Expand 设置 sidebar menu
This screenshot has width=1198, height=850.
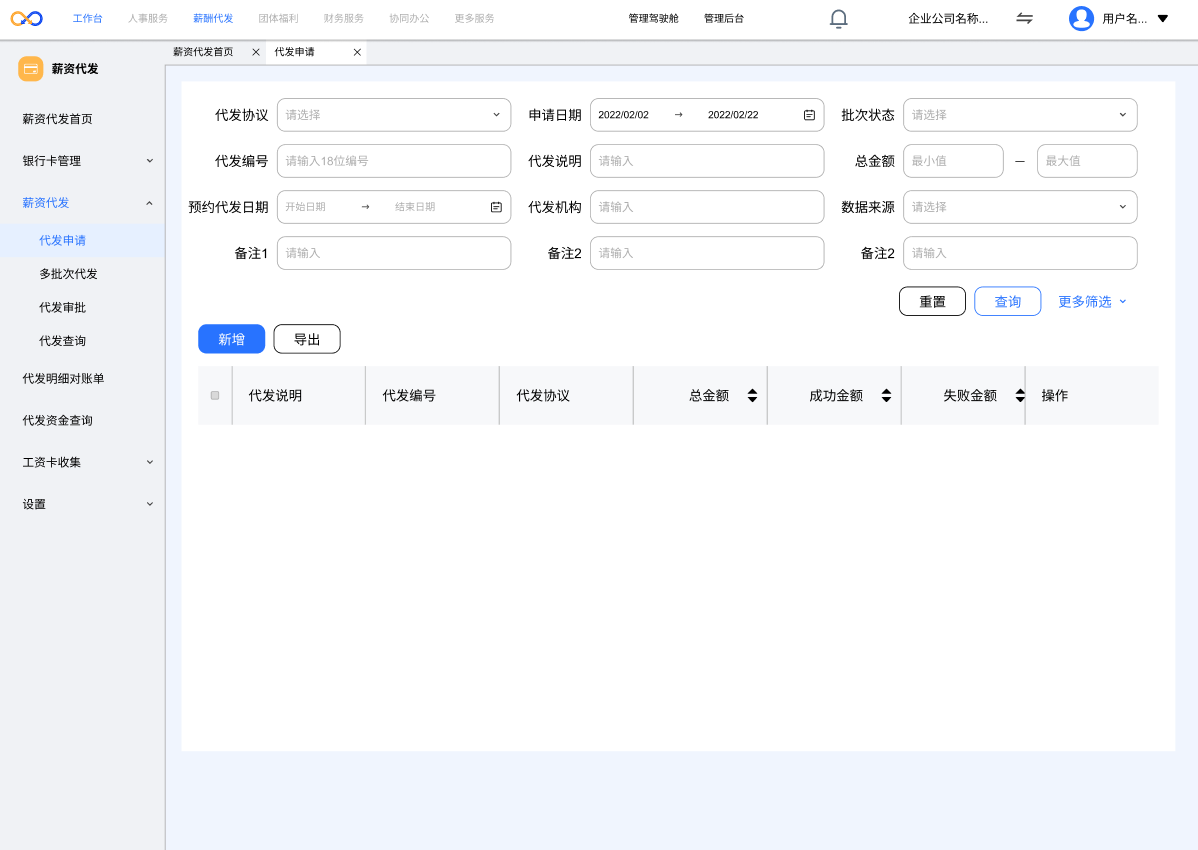pyautogui.click(x=150, y=504)
